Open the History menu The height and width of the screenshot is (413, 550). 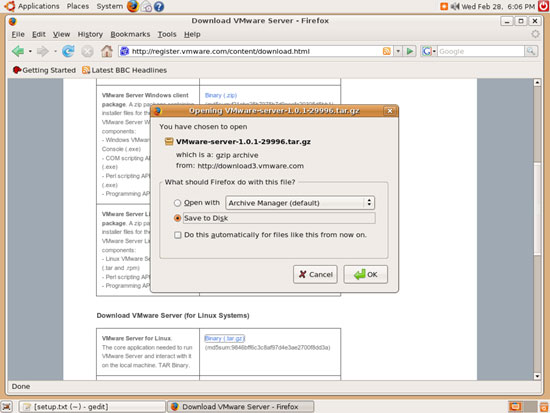(90, 34)
